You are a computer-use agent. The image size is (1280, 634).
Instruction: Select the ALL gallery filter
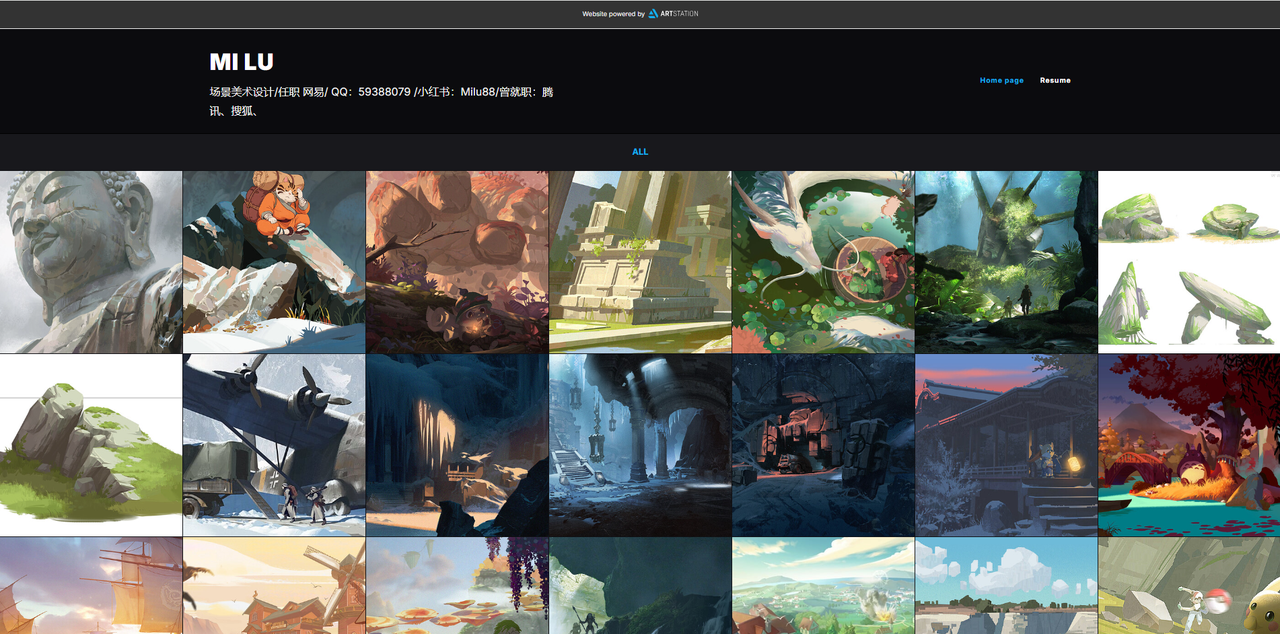[x=640, y=152]
